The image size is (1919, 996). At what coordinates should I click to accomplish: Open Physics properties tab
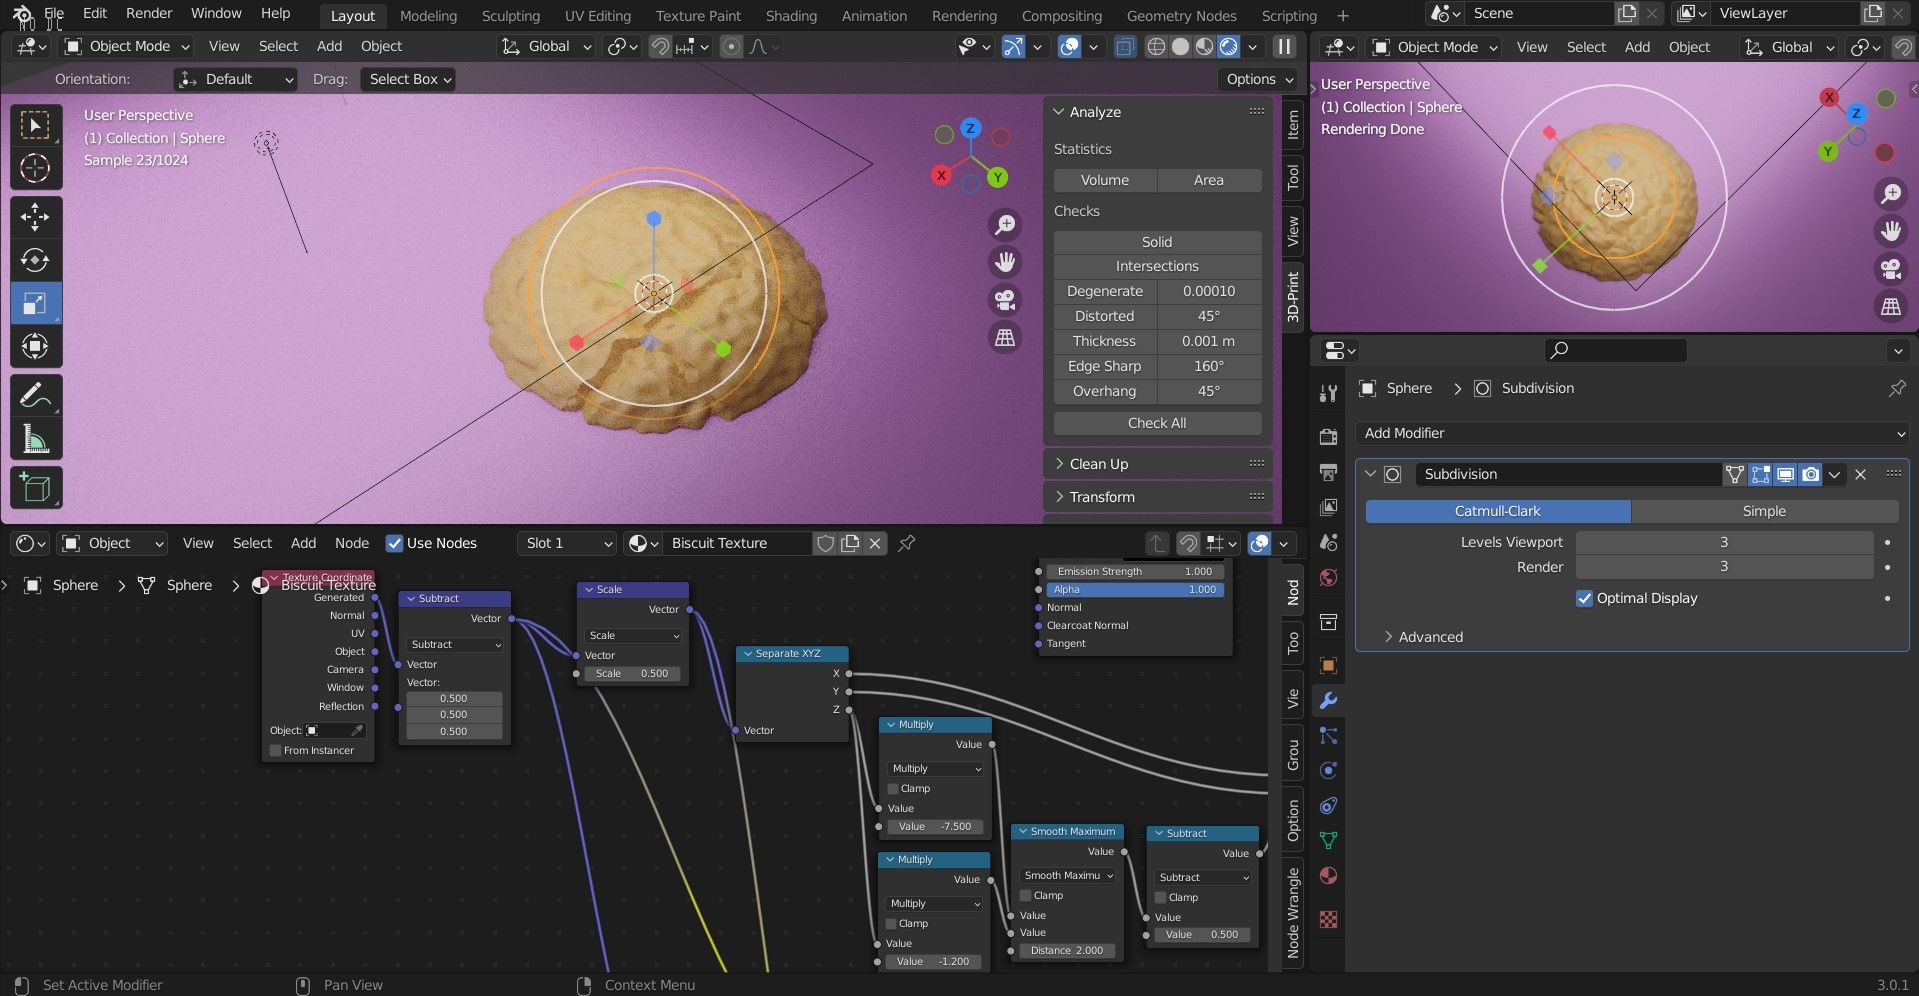(x=1328, y=771)
